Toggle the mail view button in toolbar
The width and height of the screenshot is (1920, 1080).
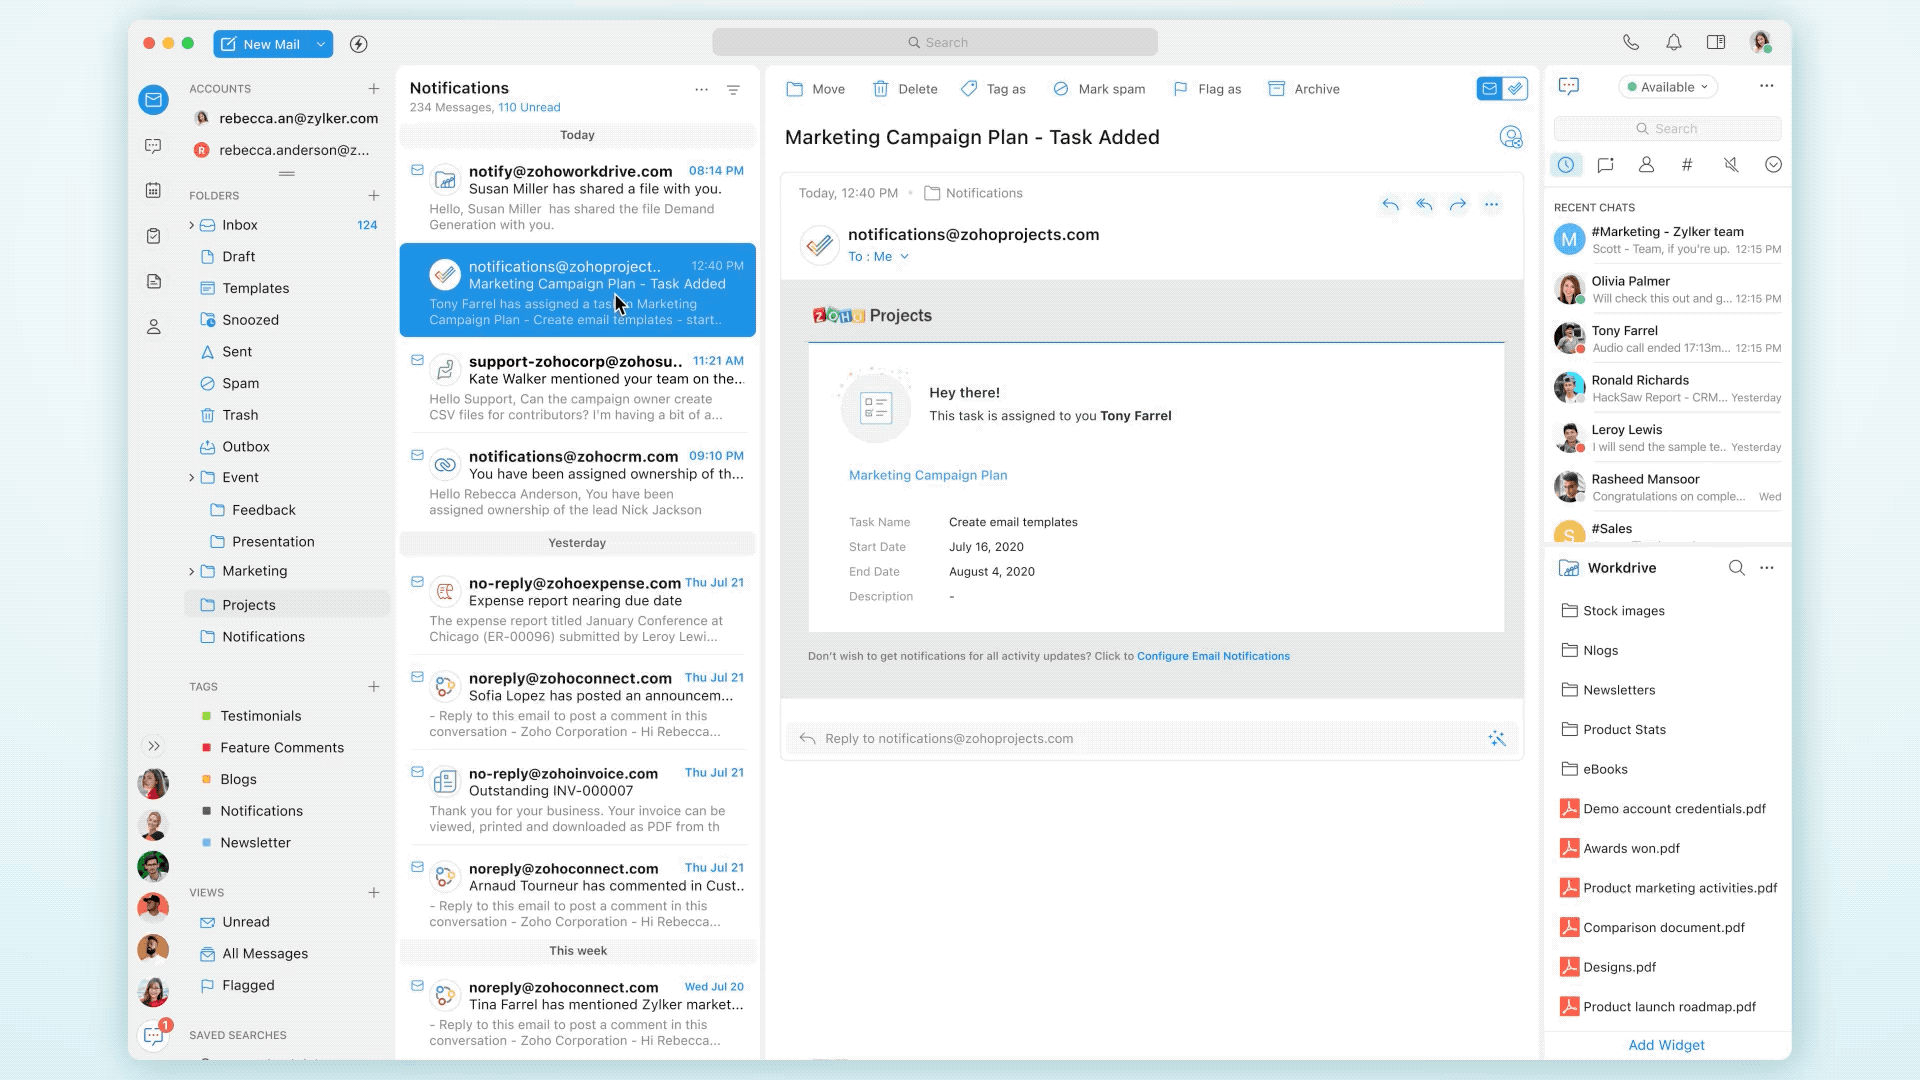pos(1490,89)
